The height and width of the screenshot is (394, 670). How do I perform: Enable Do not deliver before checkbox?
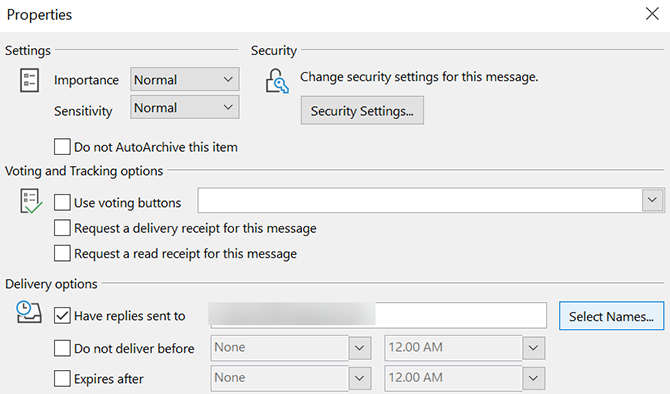62,348
